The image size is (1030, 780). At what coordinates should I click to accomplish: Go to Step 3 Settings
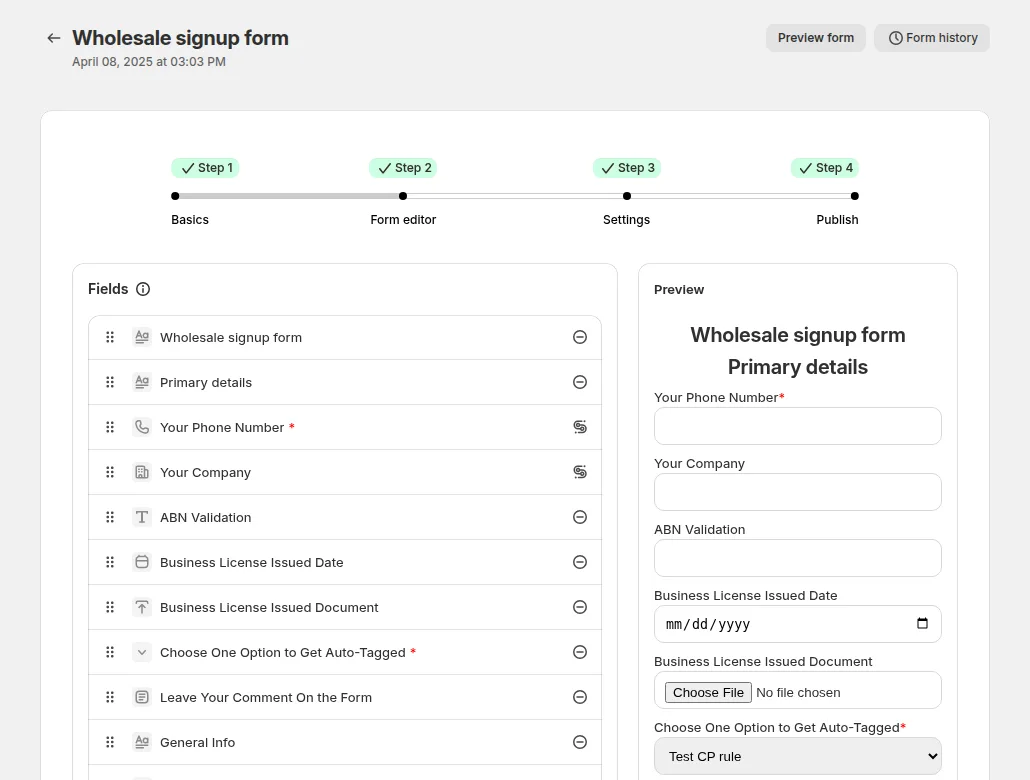pyautogui.click(x=627, y=168)
